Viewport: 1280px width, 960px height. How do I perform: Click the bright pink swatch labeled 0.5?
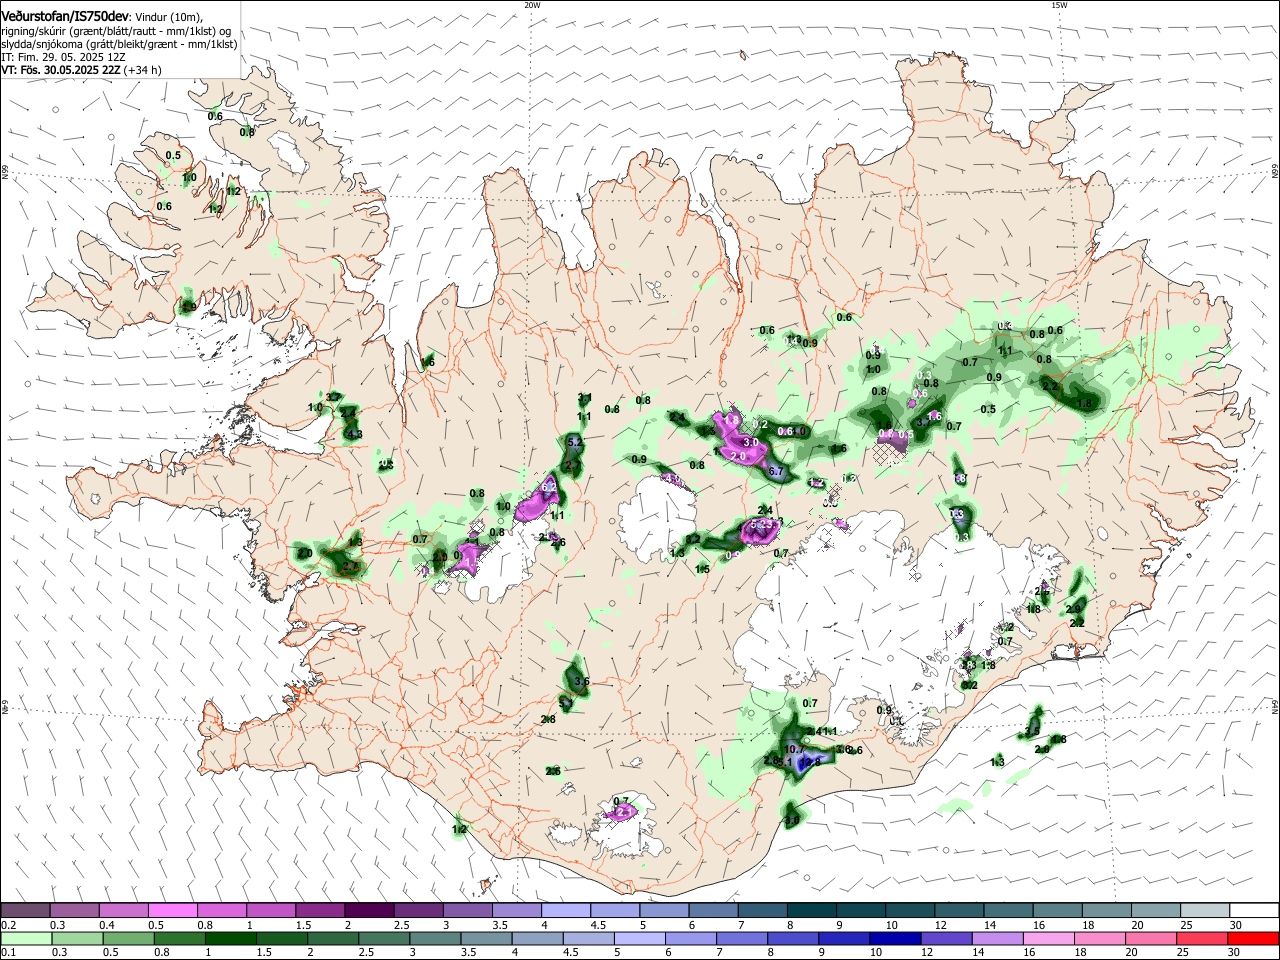tap(172, 910)
